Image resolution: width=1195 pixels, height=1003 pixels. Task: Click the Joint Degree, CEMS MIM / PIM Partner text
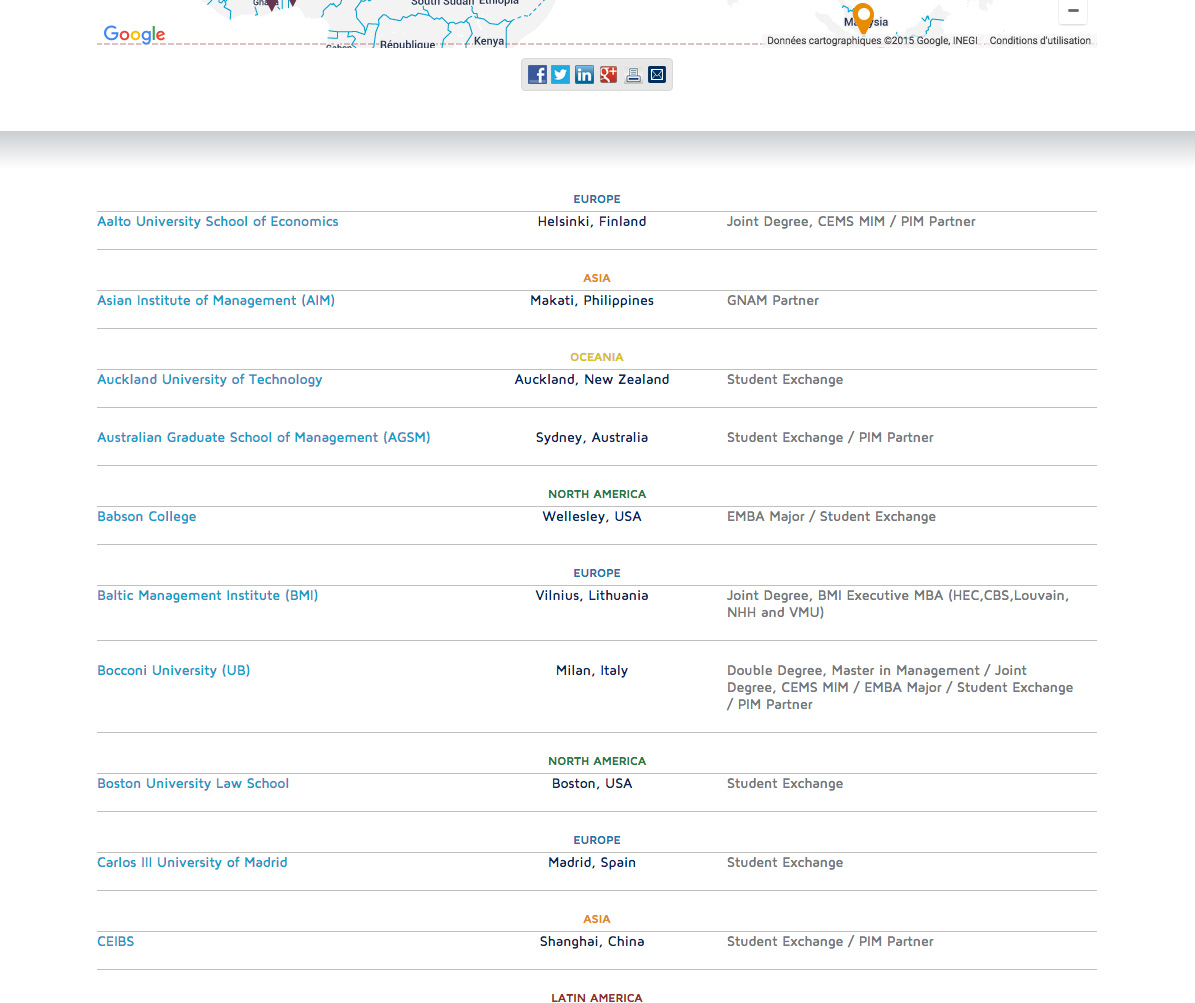[x=851, y=221]
